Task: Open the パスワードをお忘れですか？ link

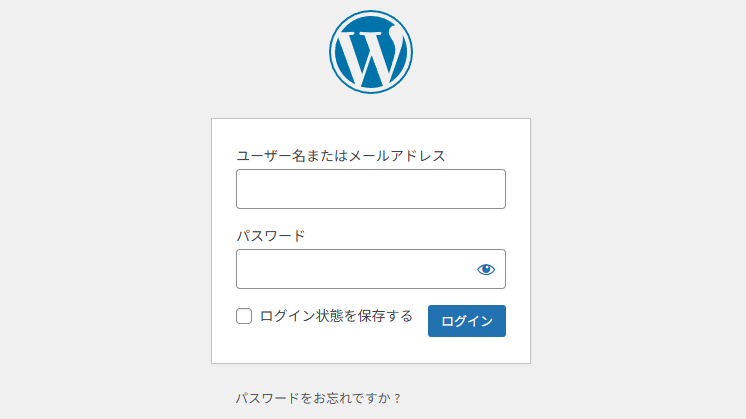Action: pos(319,398)
